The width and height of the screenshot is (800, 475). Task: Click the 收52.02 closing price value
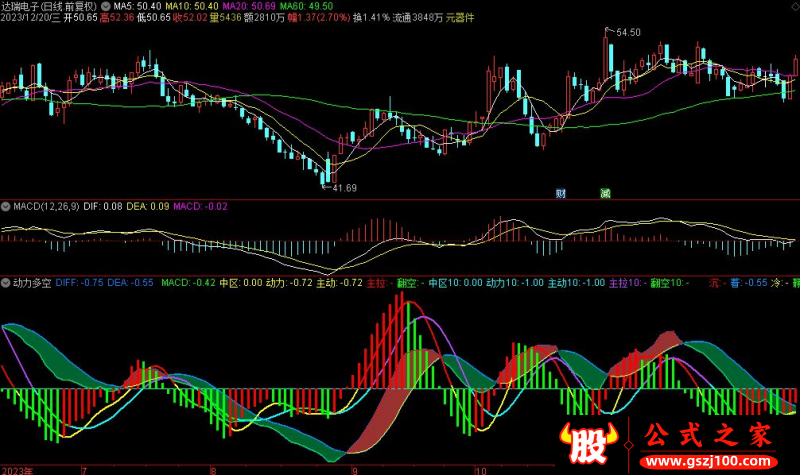click(190, 18)
